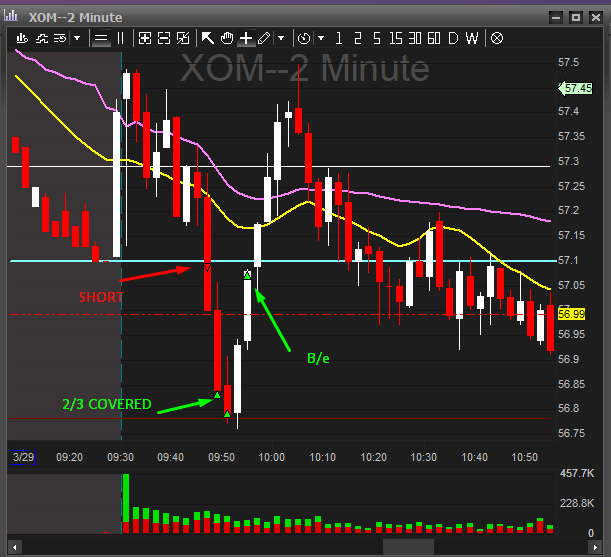Switch to 30 minute timeframe
This screenshot has width=611, height=557.
tap(415, 38)
